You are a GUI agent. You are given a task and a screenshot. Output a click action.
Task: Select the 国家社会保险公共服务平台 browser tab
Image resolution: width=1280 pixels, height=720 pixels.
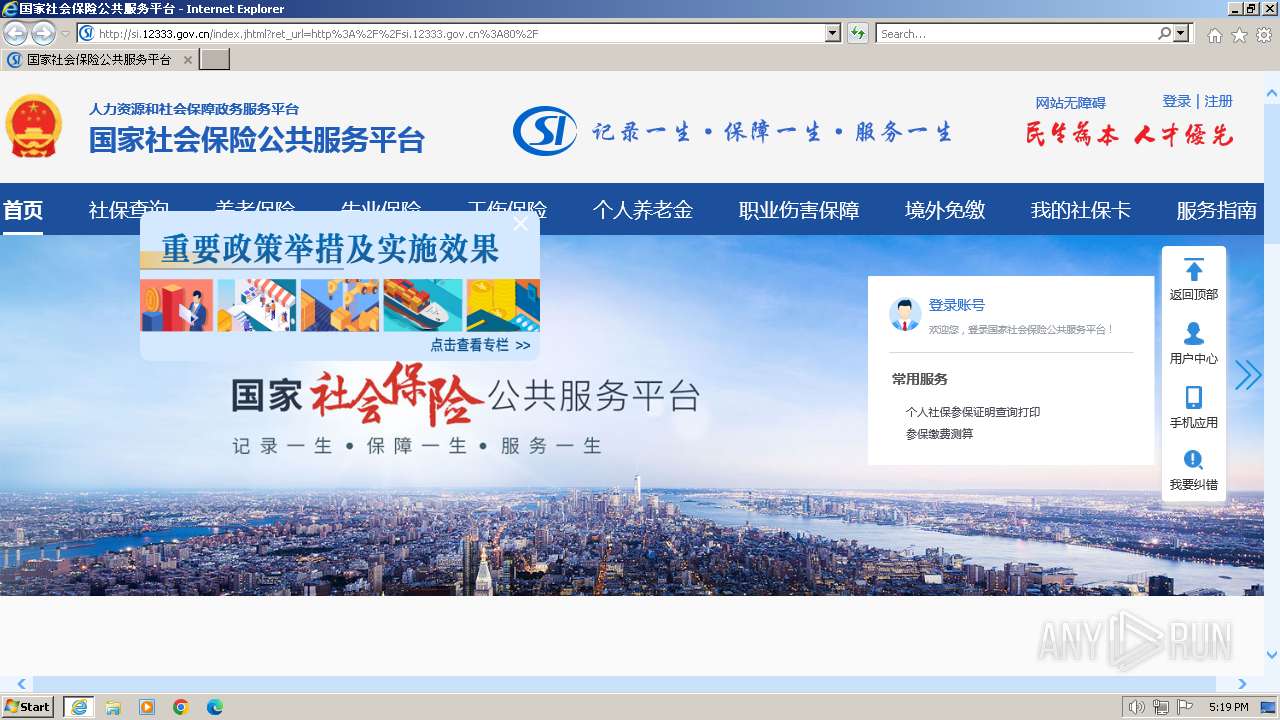(x=99, y=60)
